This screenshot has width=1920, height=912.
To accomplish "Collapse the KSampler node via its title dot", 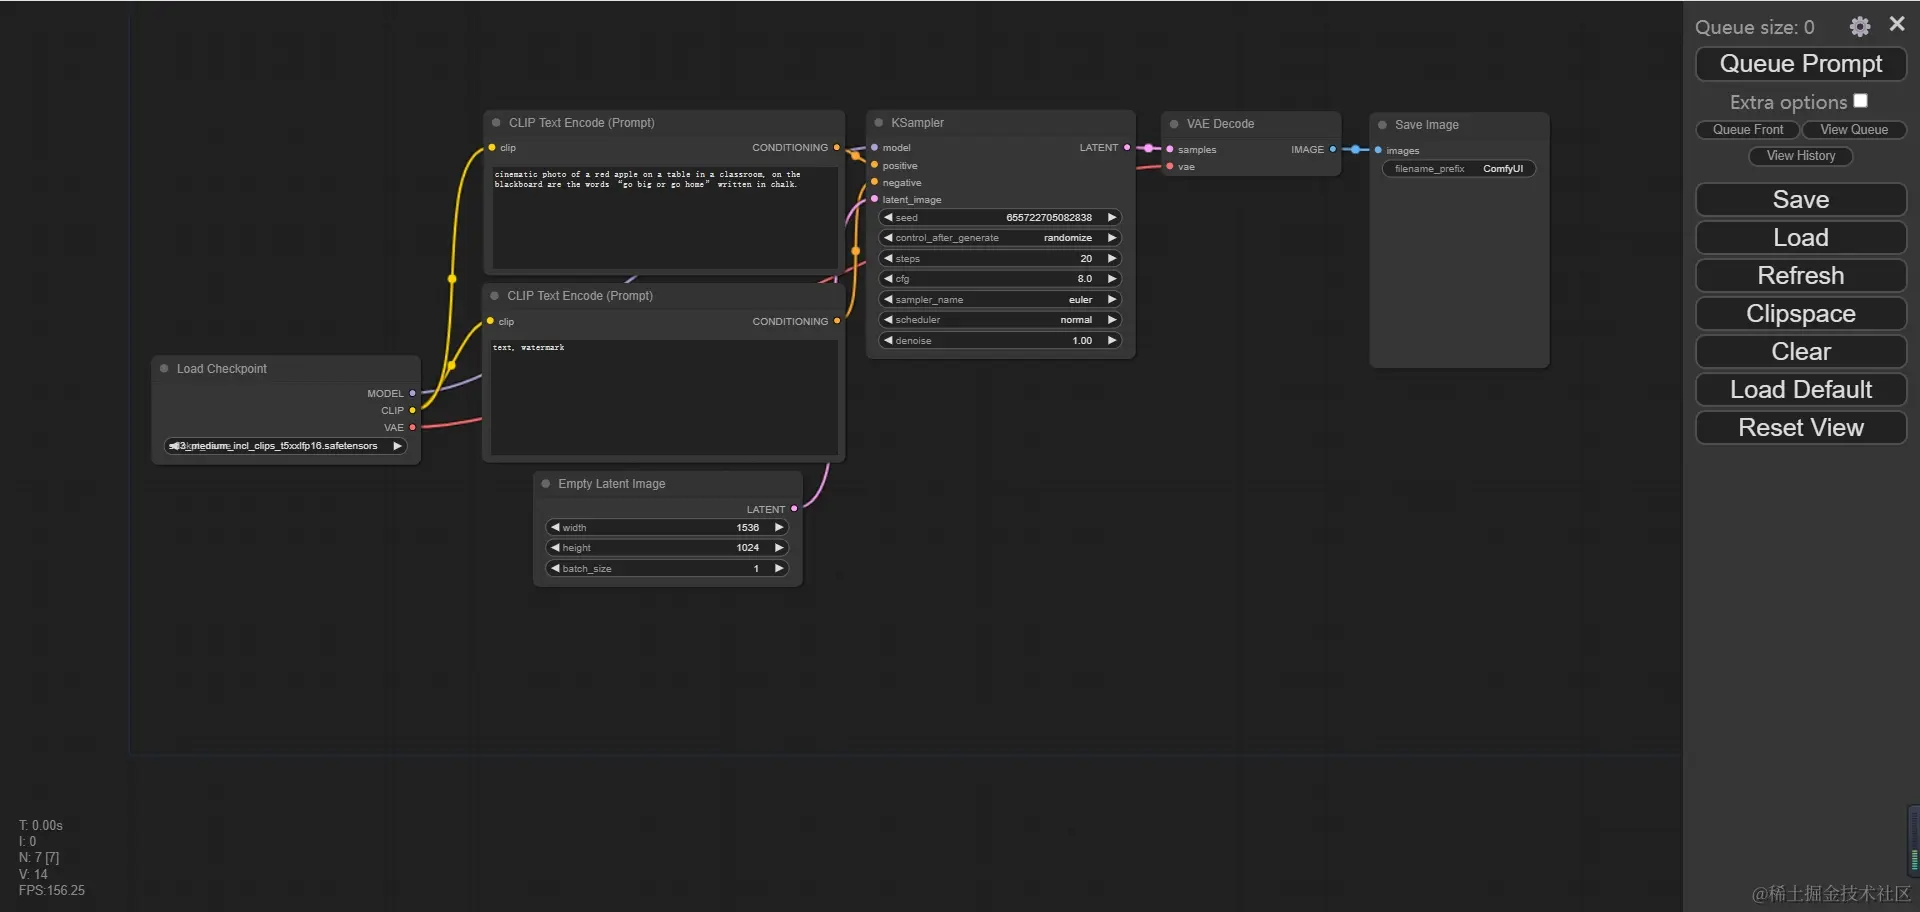I will click(x=879, y=123).
